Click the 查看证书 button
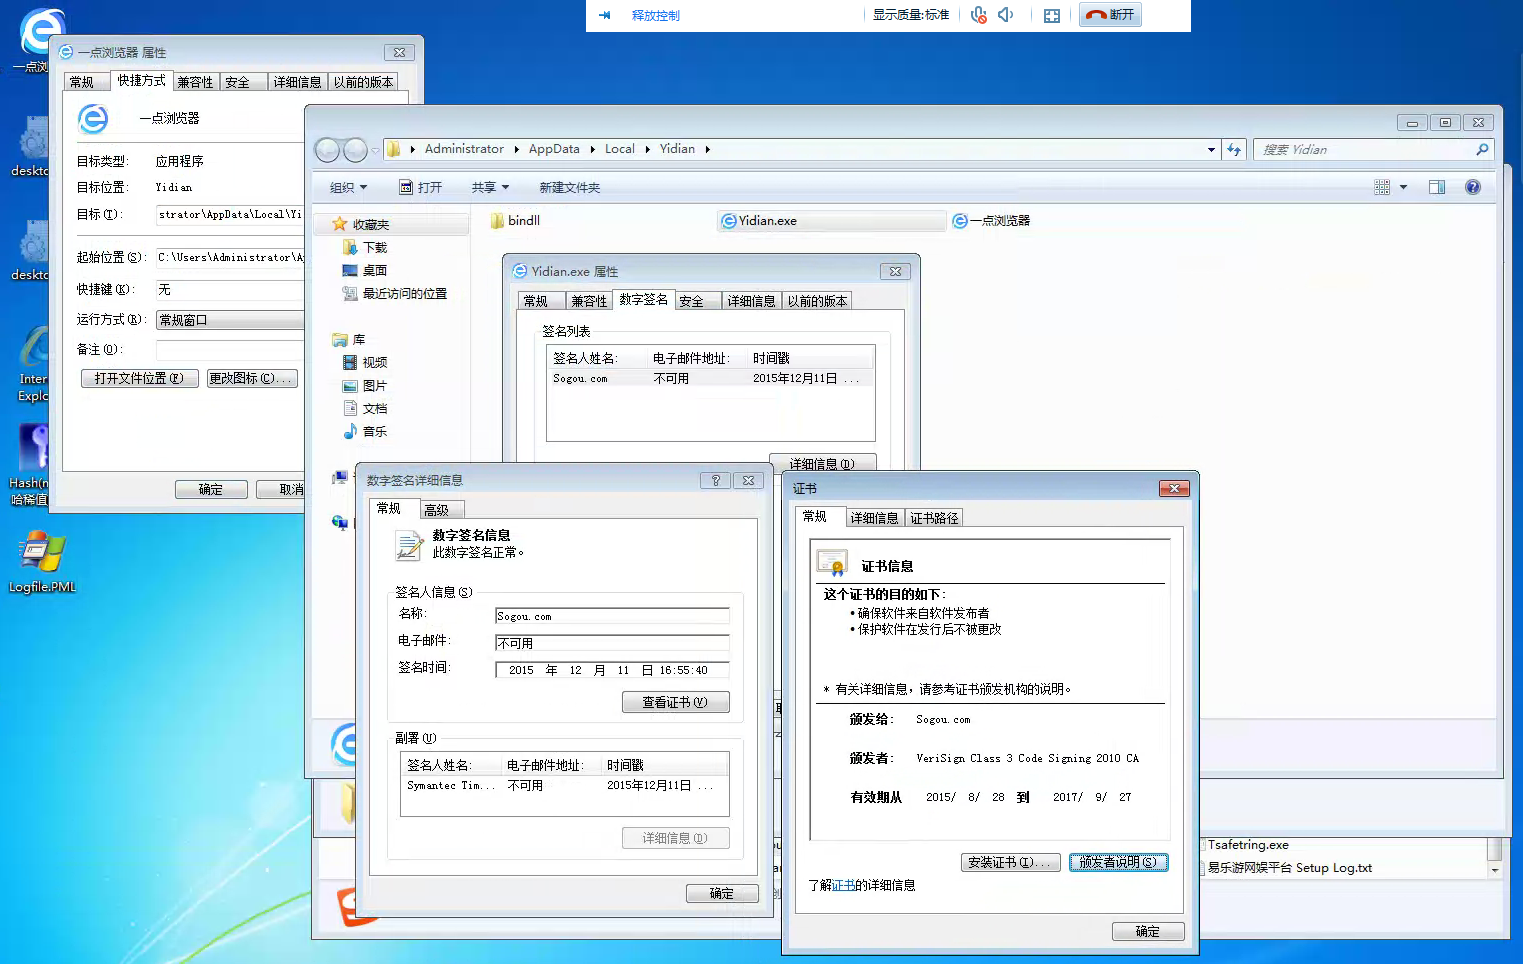Screen dimensions: 1523x964 pos(675,702)
